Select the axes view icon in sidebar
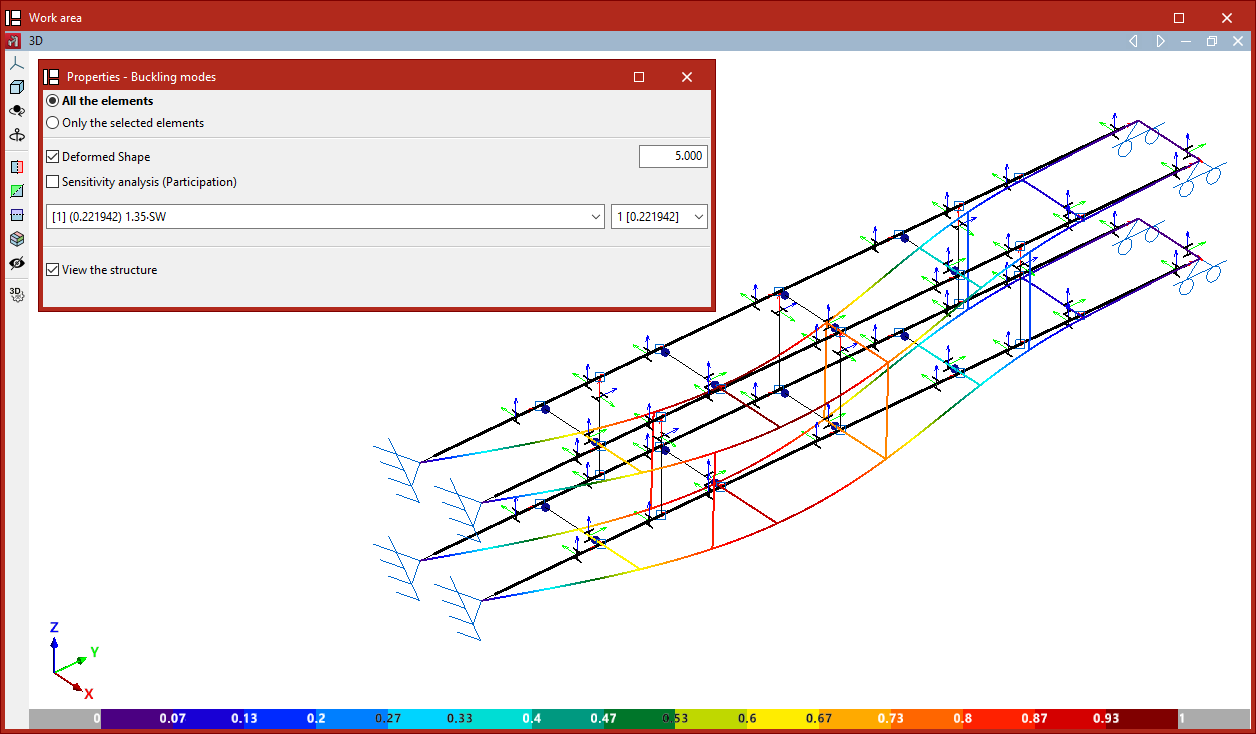1256x734 pixels. [x=16, y=63]
